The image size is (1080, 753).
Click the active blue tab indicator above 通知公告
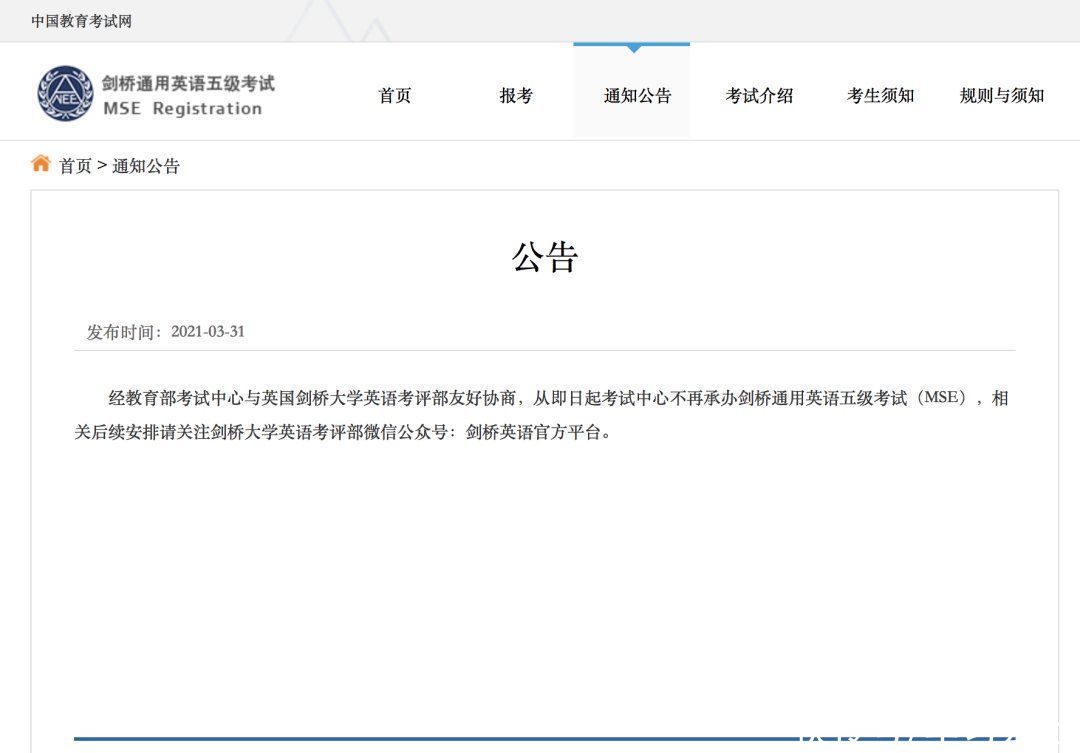(x=630, y=44)
